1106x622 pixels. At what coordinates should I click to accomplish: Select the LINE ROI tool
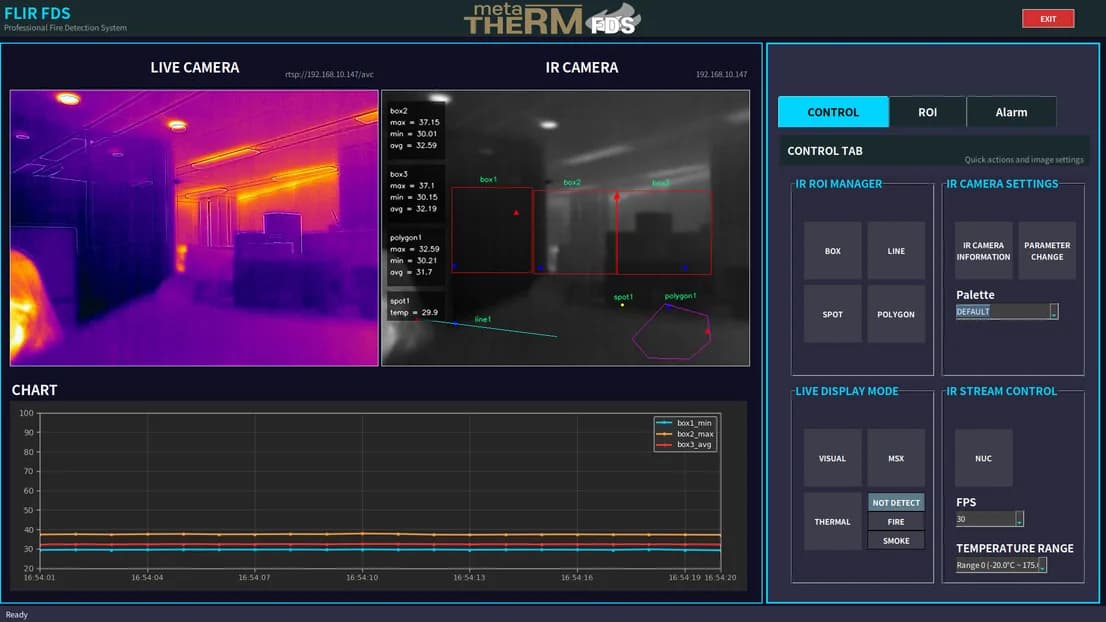(896, 250)
